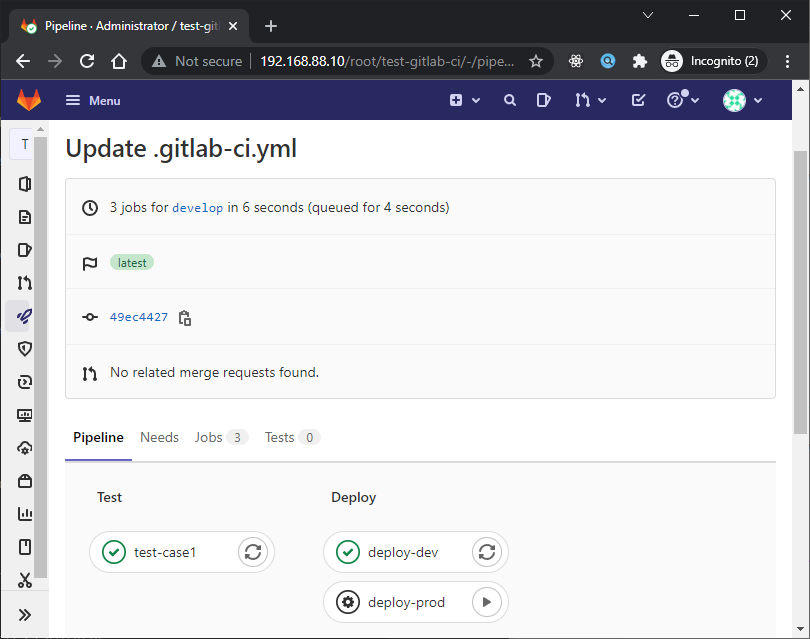Open a new browser tab
This screenshot has height=639, width=810.
coord(271,26)
